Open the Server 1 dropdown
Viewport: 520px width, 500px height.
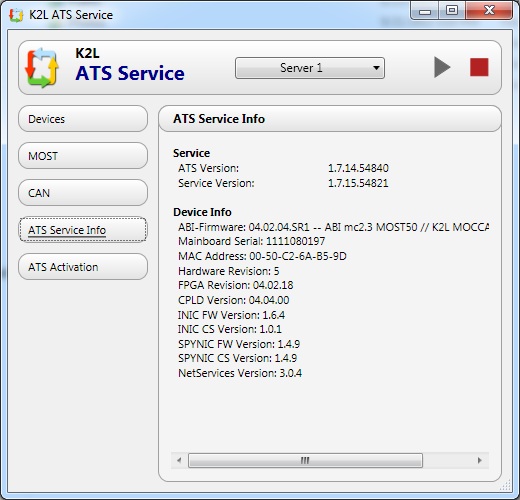(310, 68)
